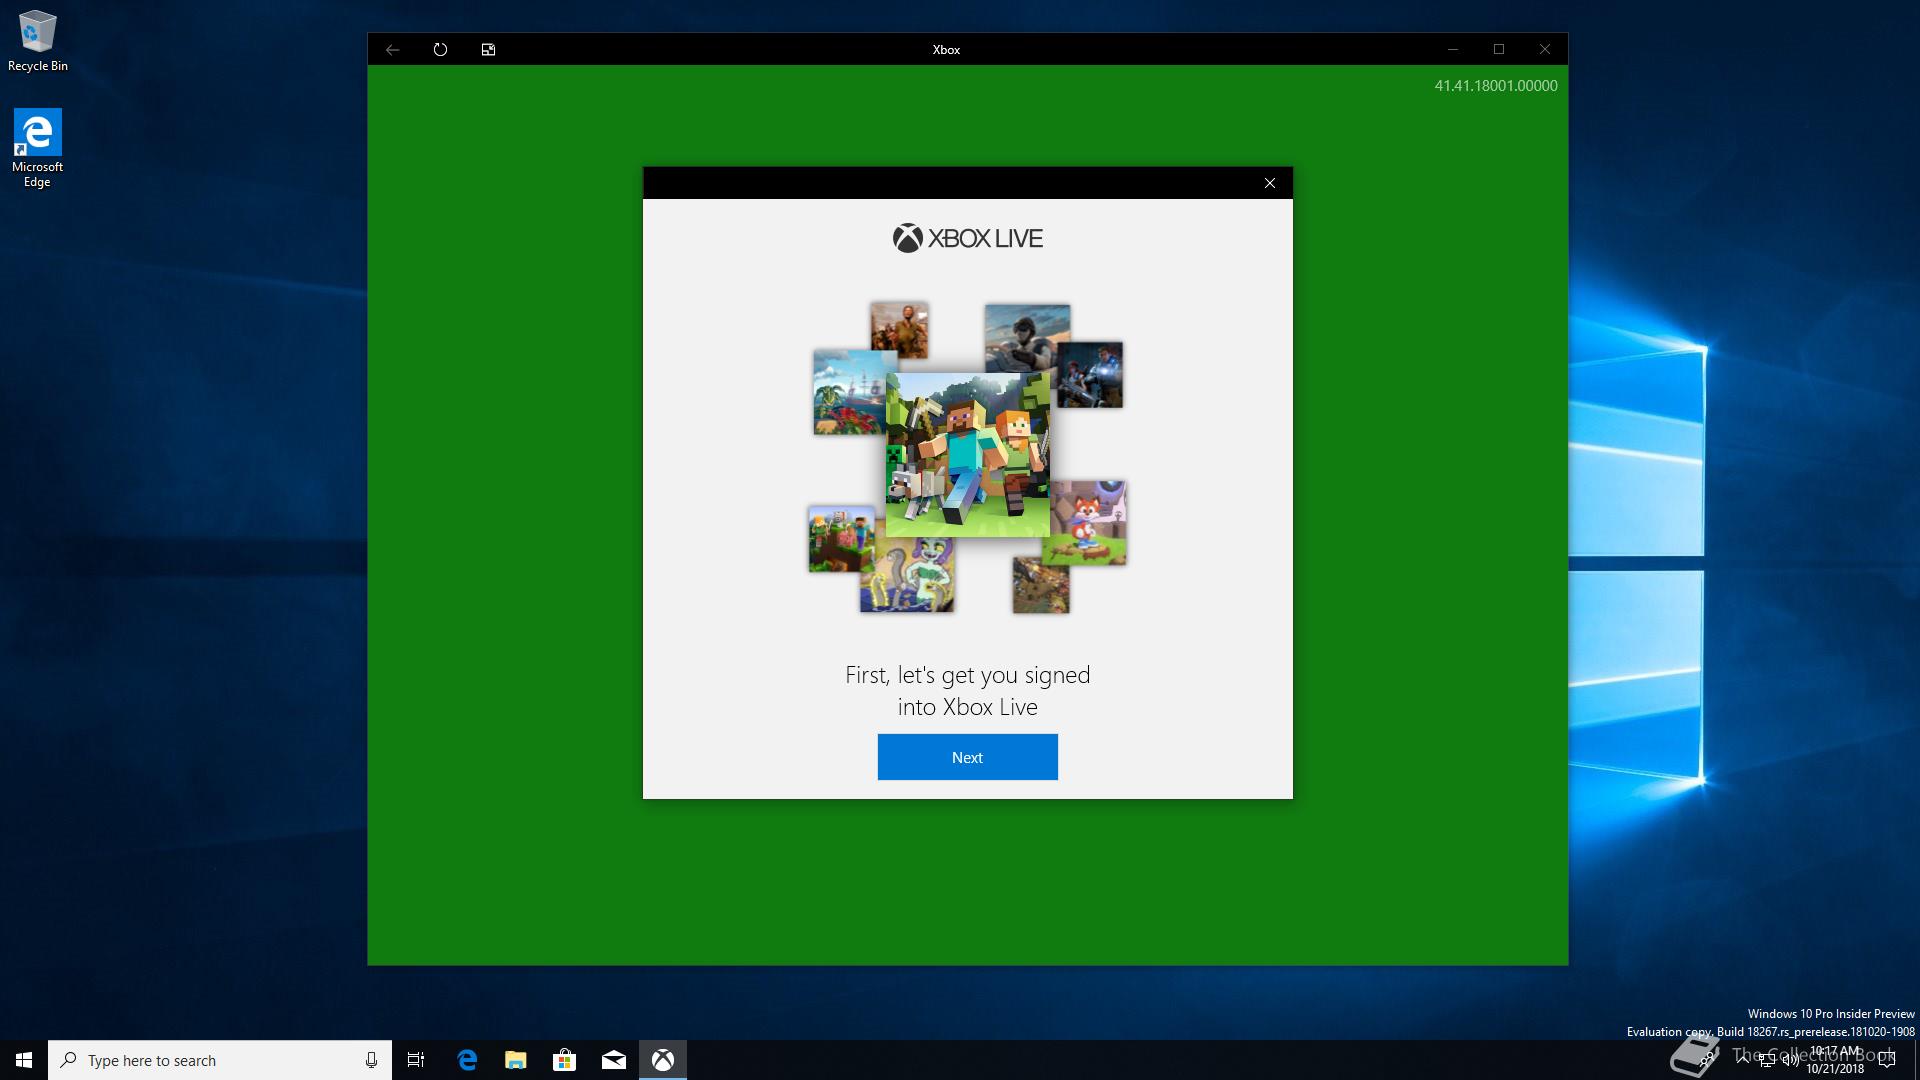Click the microphone icon in search box
Image resolution: width=1920 pixels, height=1080 pixels.
371,1060
